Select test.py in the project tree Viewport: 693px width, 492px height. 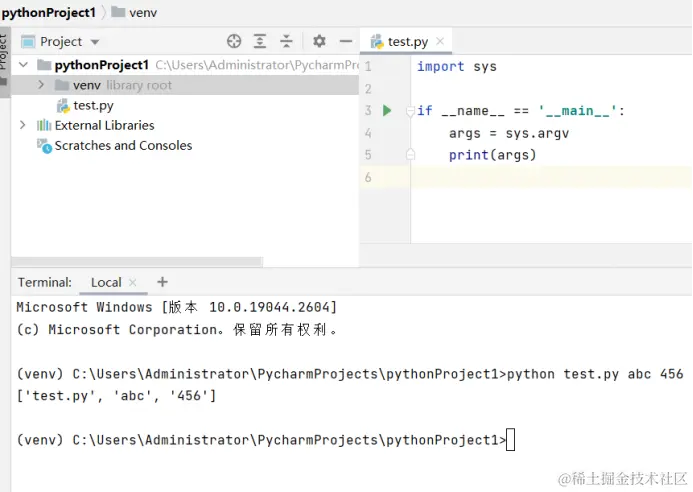[93, 106]
